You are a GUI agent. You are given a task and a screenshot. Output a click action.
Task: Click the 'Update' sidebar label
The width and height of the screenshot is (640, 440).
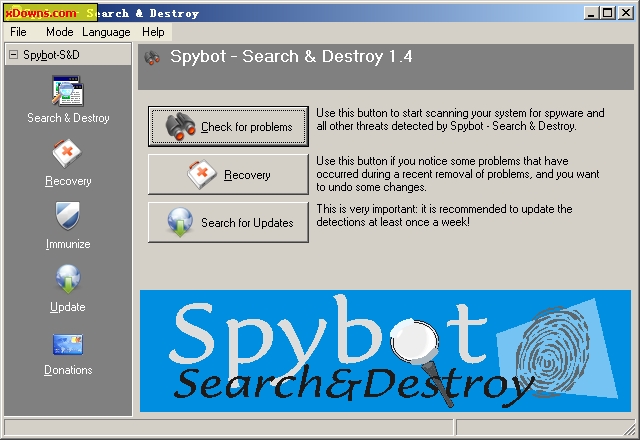[68, 307]
